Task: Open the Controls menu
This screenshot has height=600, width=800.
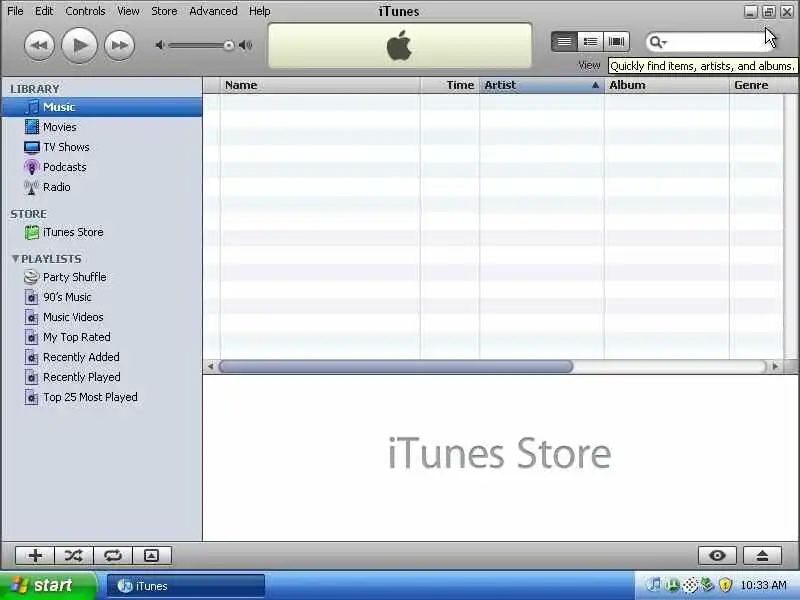Action: point(85,11)
